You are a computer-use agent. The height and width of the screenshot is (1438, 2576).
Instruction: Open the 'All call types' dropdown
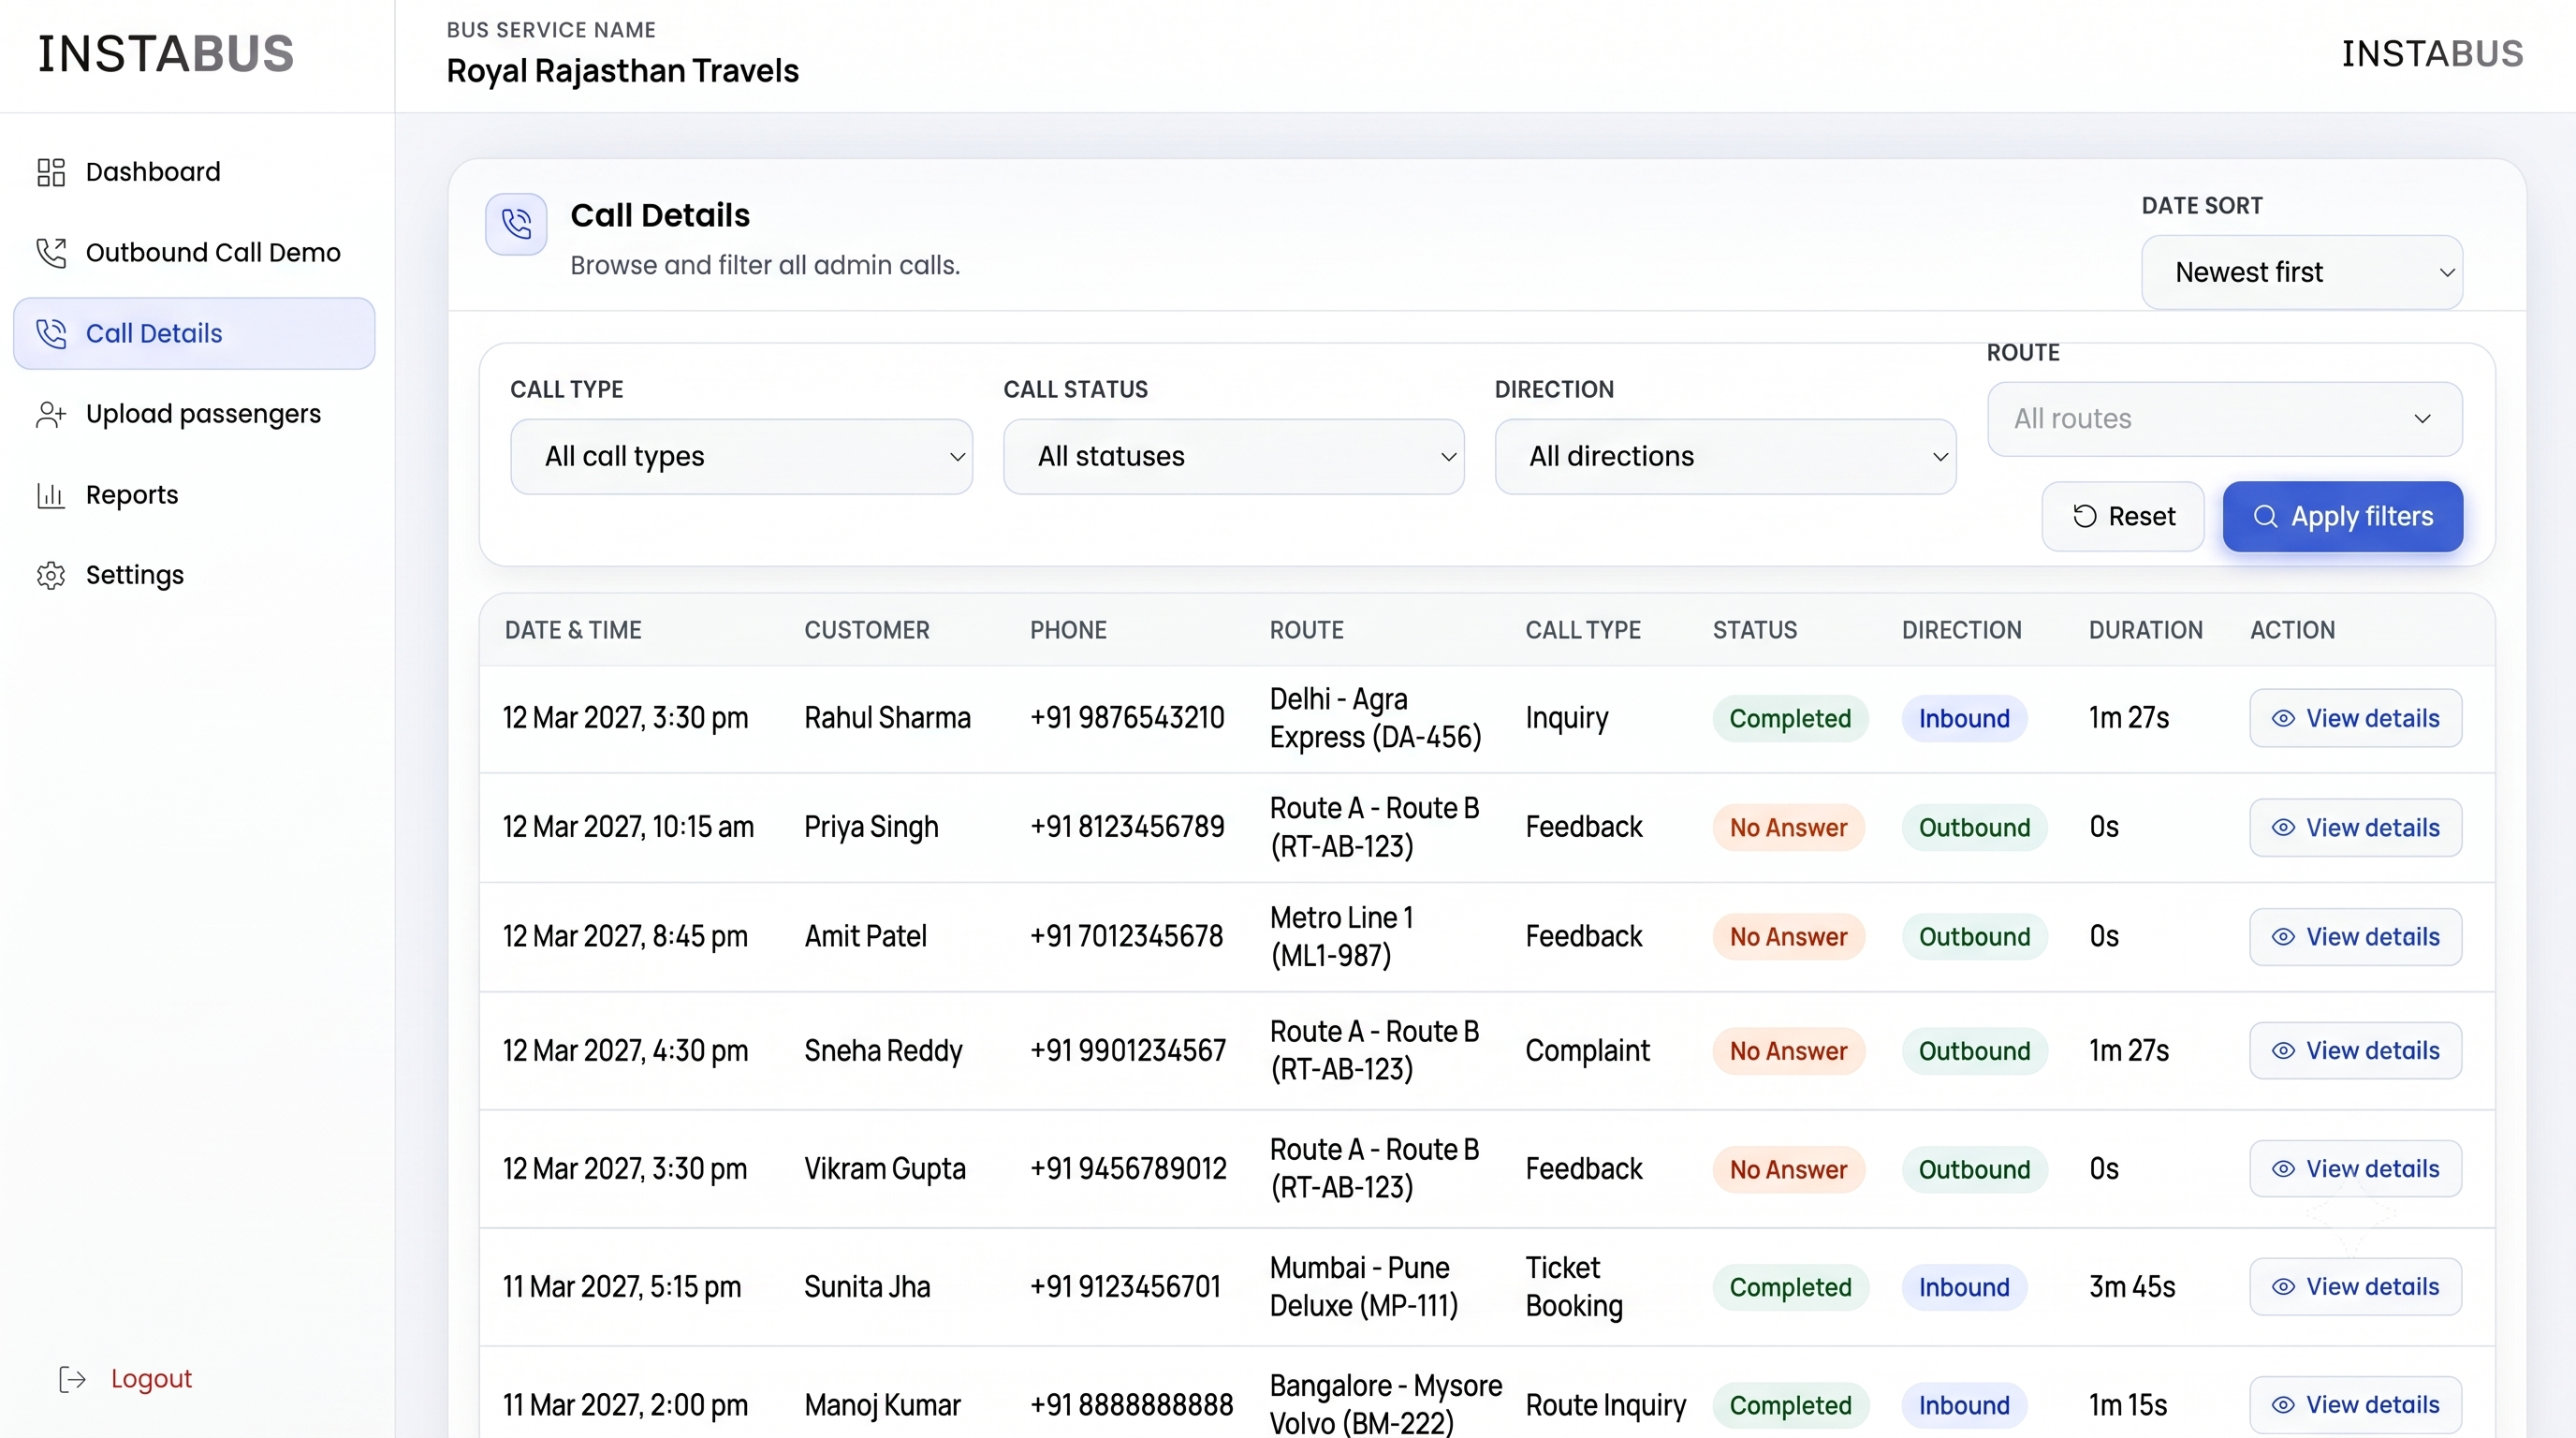[741, 456]
